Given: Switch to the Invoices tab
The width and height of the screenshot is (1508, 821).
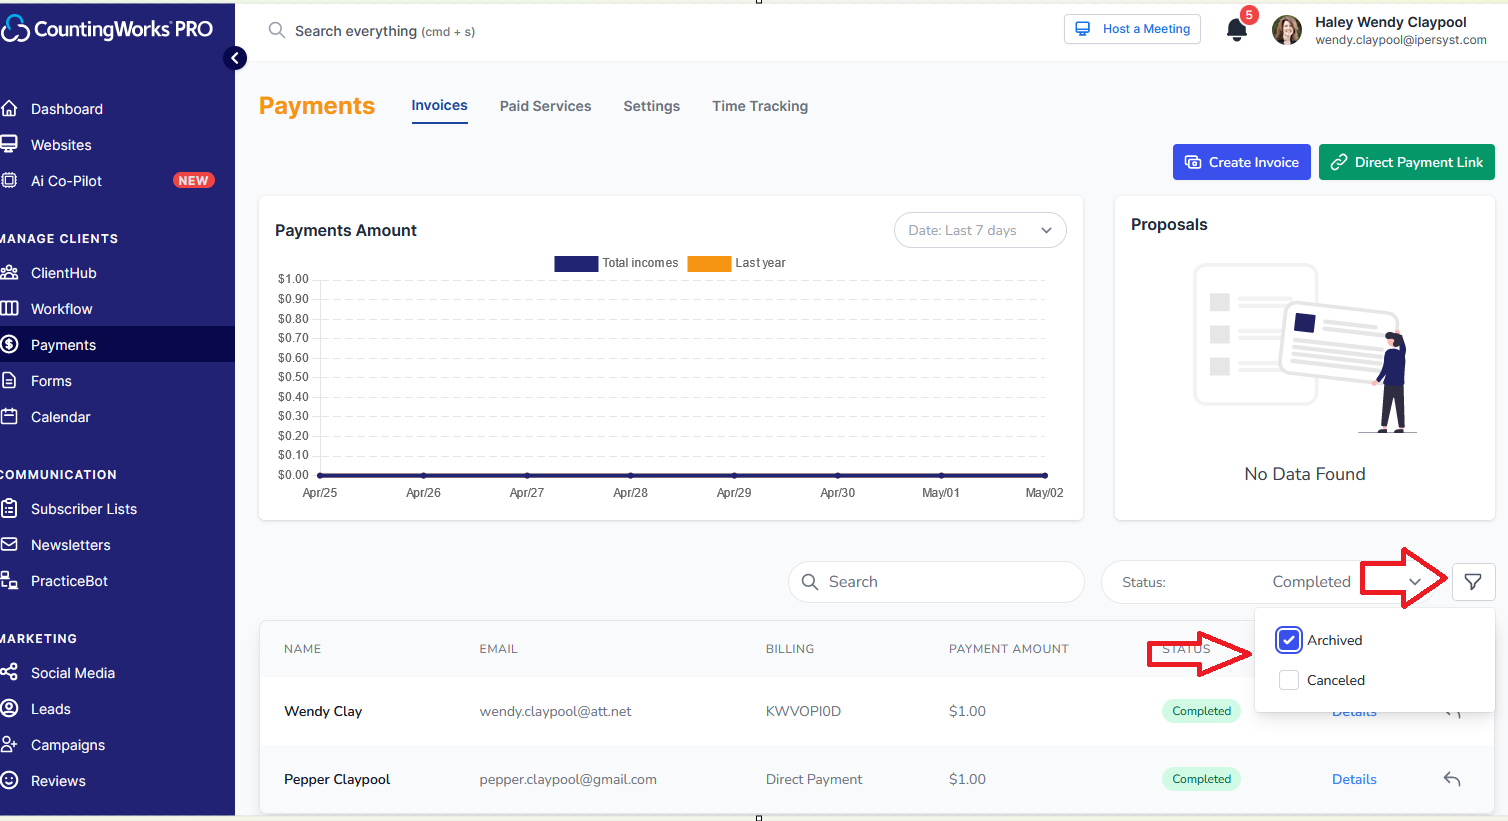Looking at the screenshot, I should pyautogui.click(x=439, y=106).
